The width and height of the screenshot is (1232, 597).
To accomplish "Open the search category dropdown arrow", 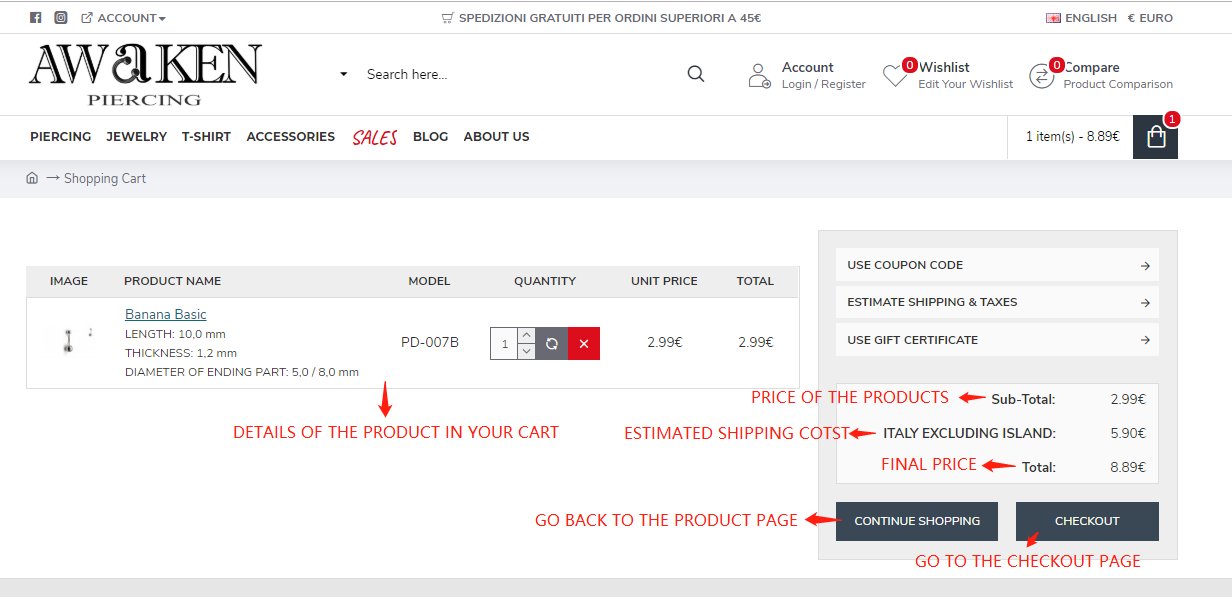I will pyautogui.click(x=343, y=74).
